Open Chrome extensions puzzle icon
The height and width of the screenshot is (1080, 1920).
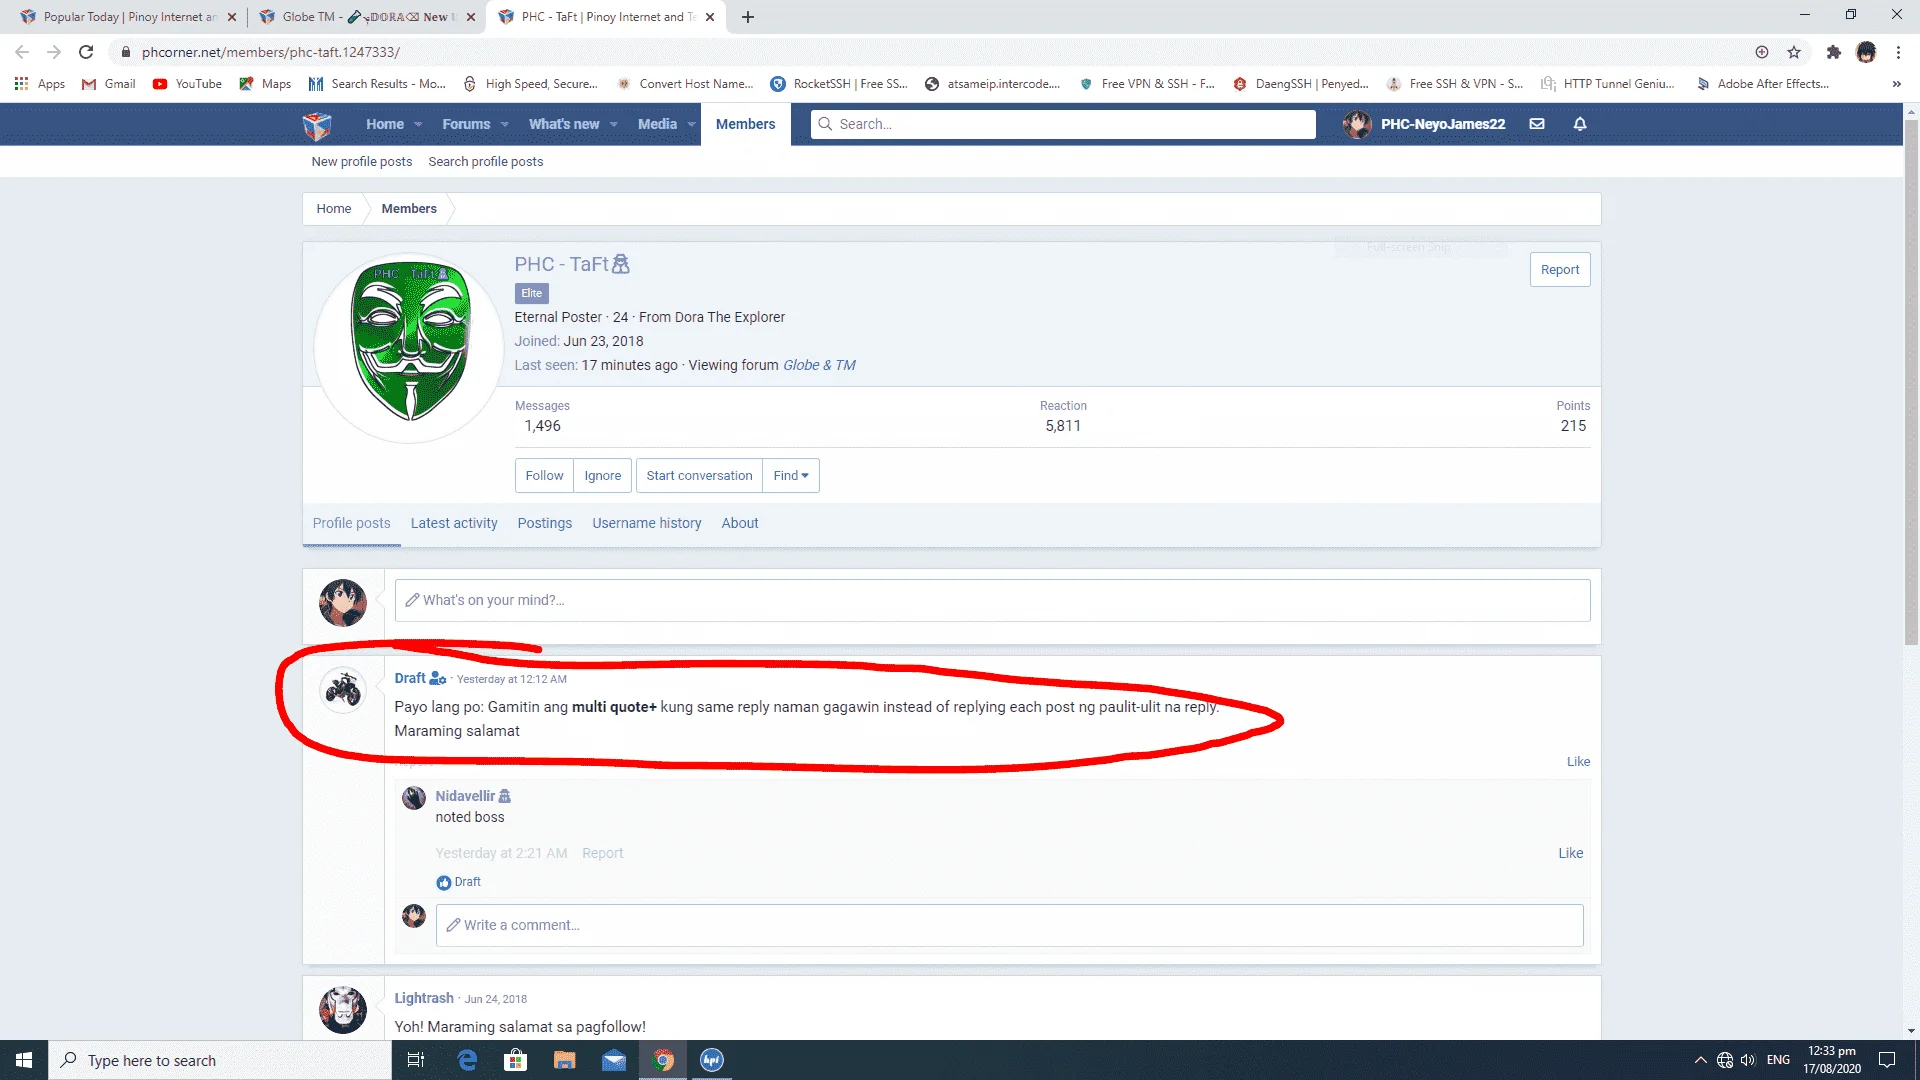click(1833, 52)
